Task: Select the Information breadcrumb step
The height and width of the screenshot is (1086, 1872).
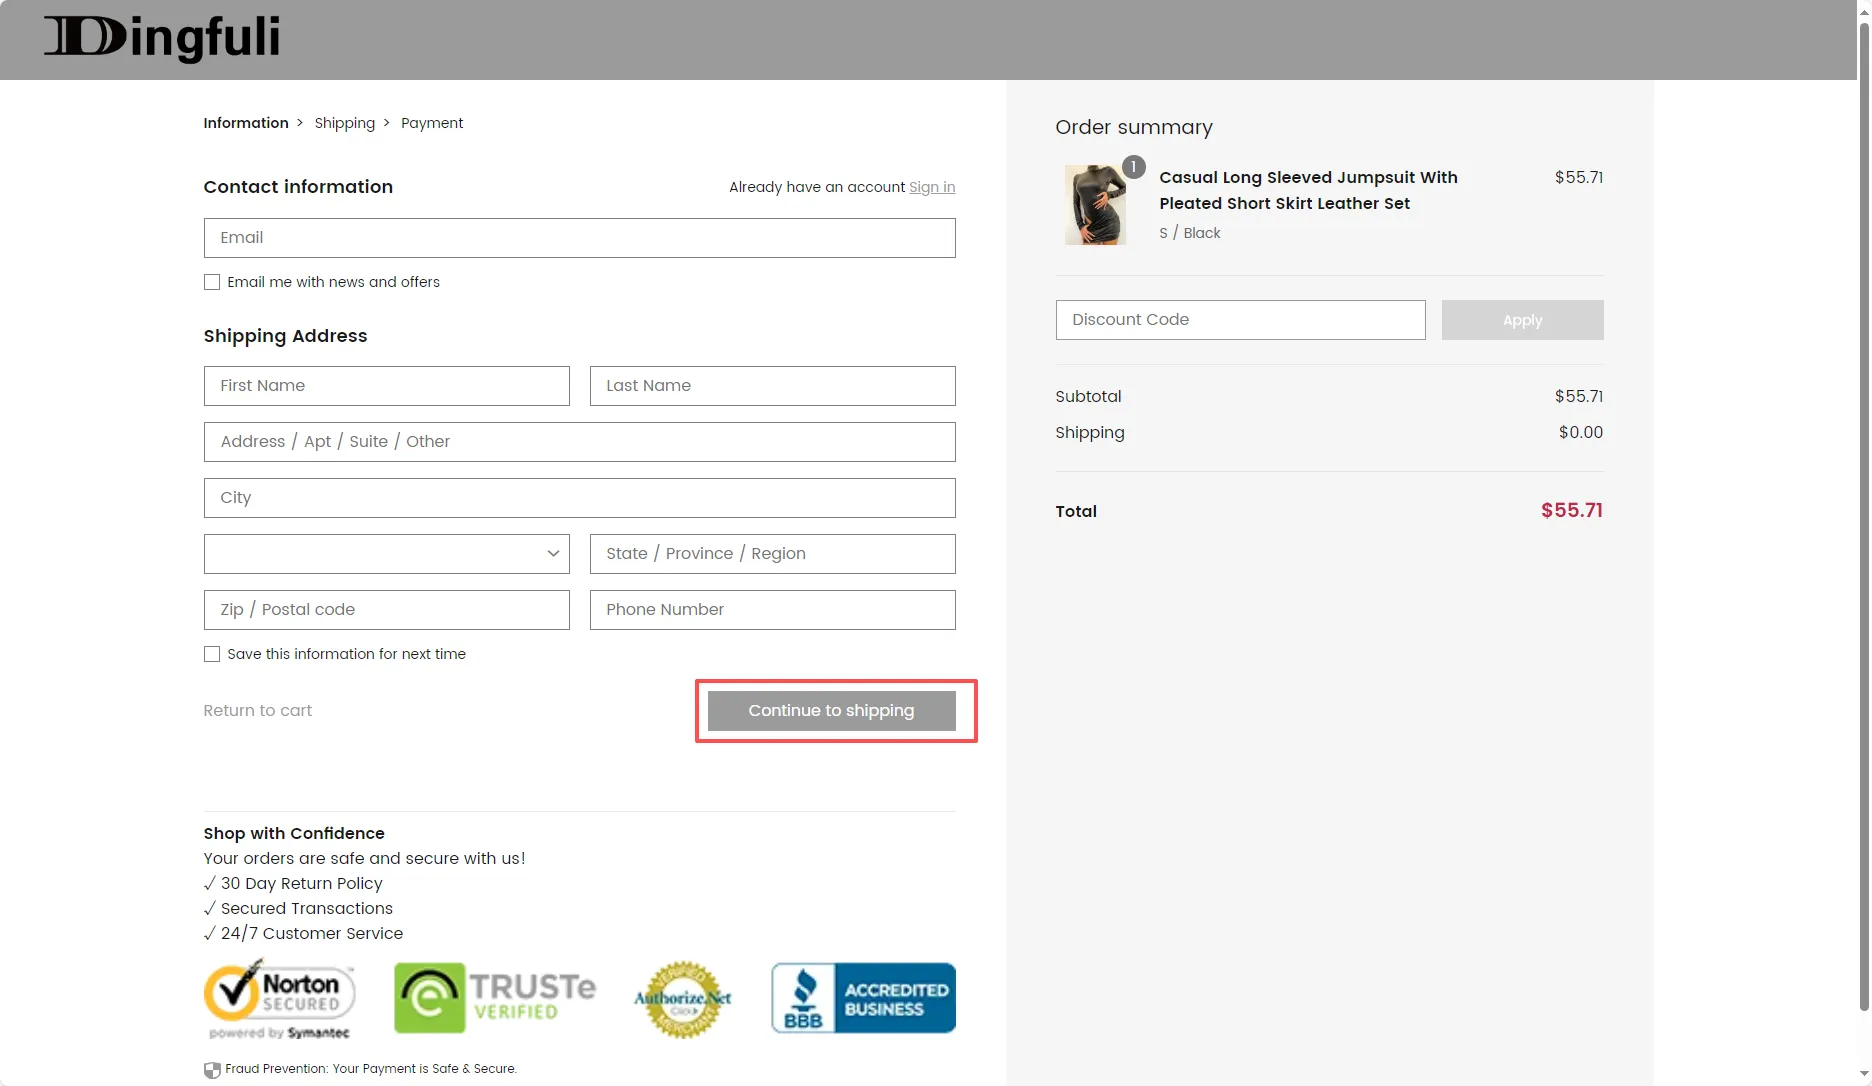Action: click(246, 123)
